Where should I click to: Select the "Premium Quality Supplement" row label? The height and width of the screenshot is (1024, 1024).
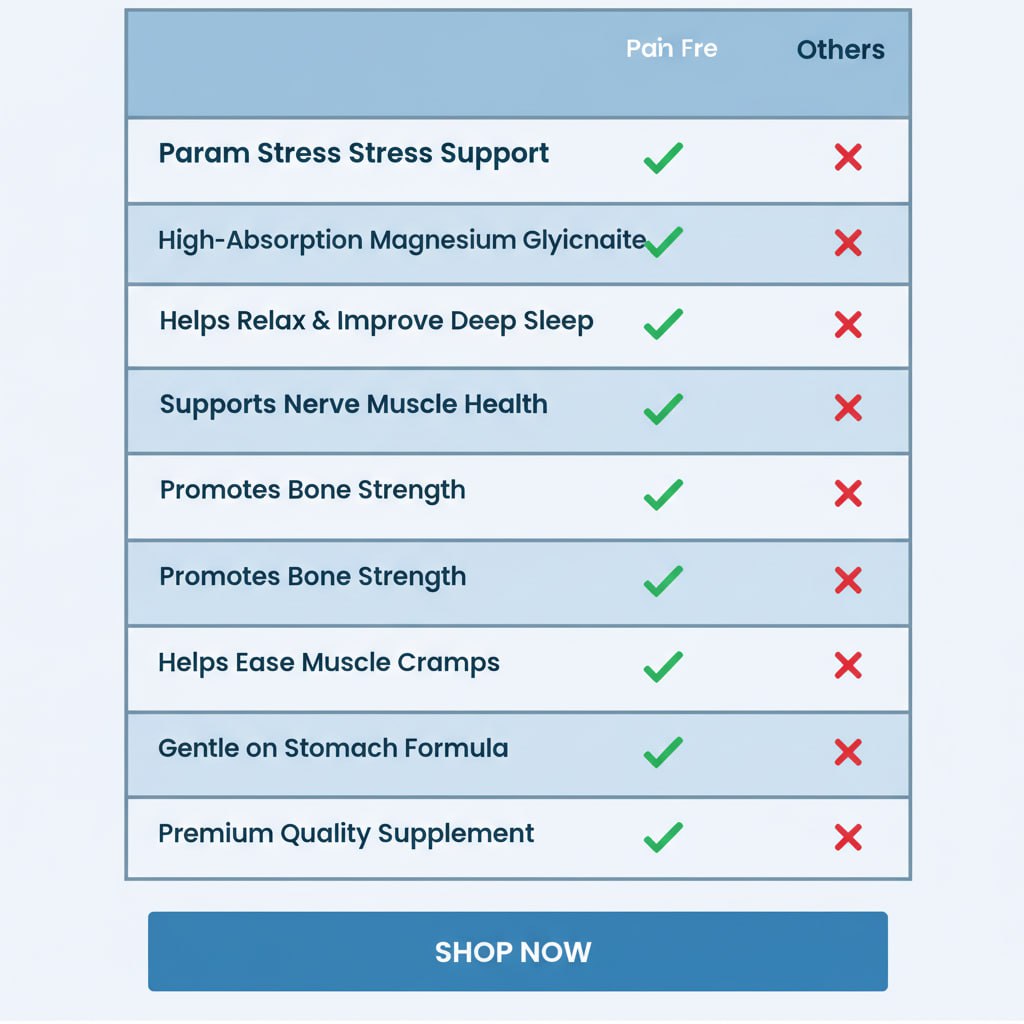pyautogui.click(x=346, y=834)
